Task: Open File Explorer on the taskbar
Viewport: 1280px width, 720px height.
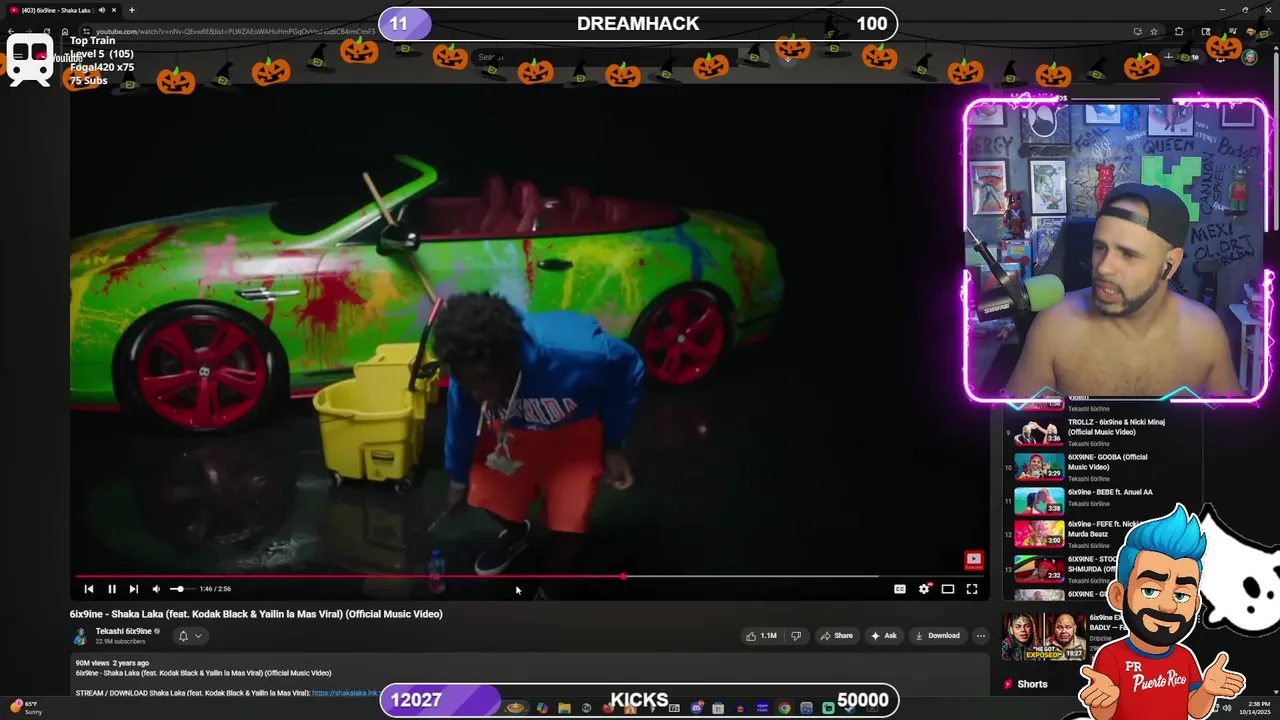Action: coord(564,708)
